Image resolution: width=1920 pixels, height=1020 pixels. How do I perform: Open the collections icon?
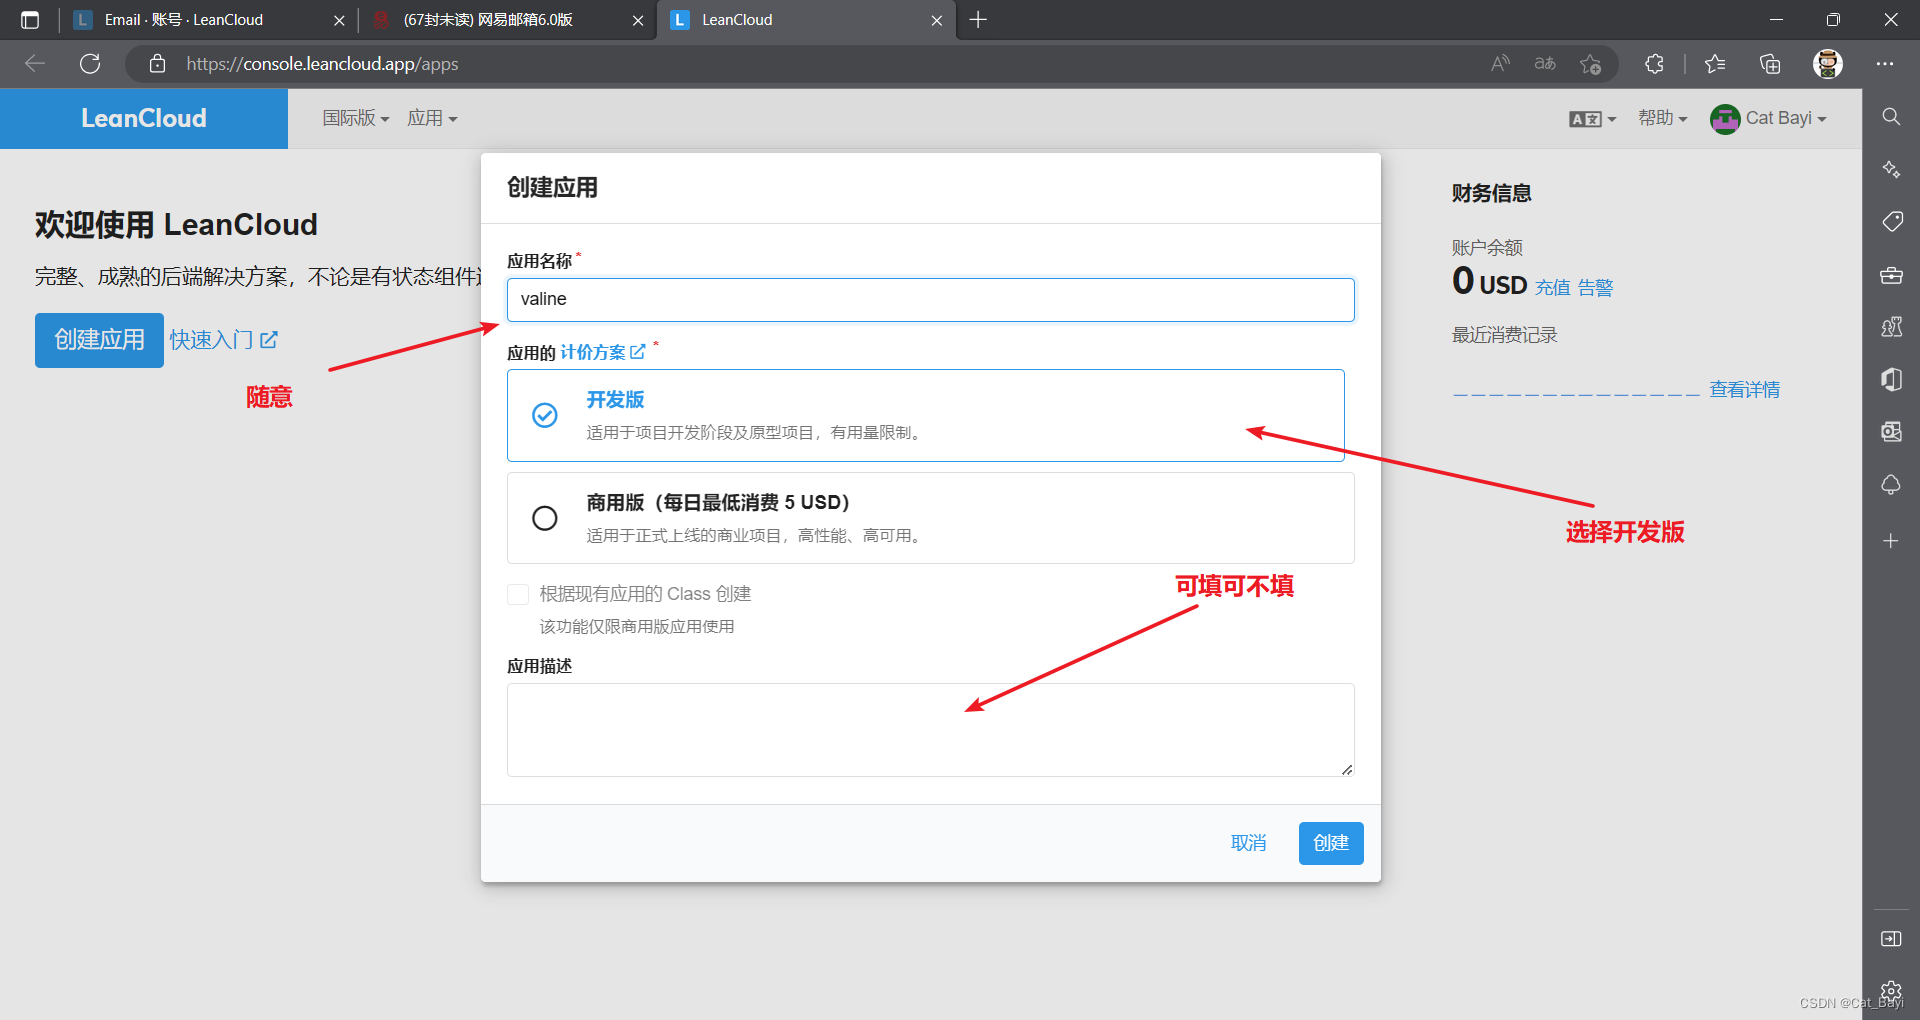click(1770, 64)
